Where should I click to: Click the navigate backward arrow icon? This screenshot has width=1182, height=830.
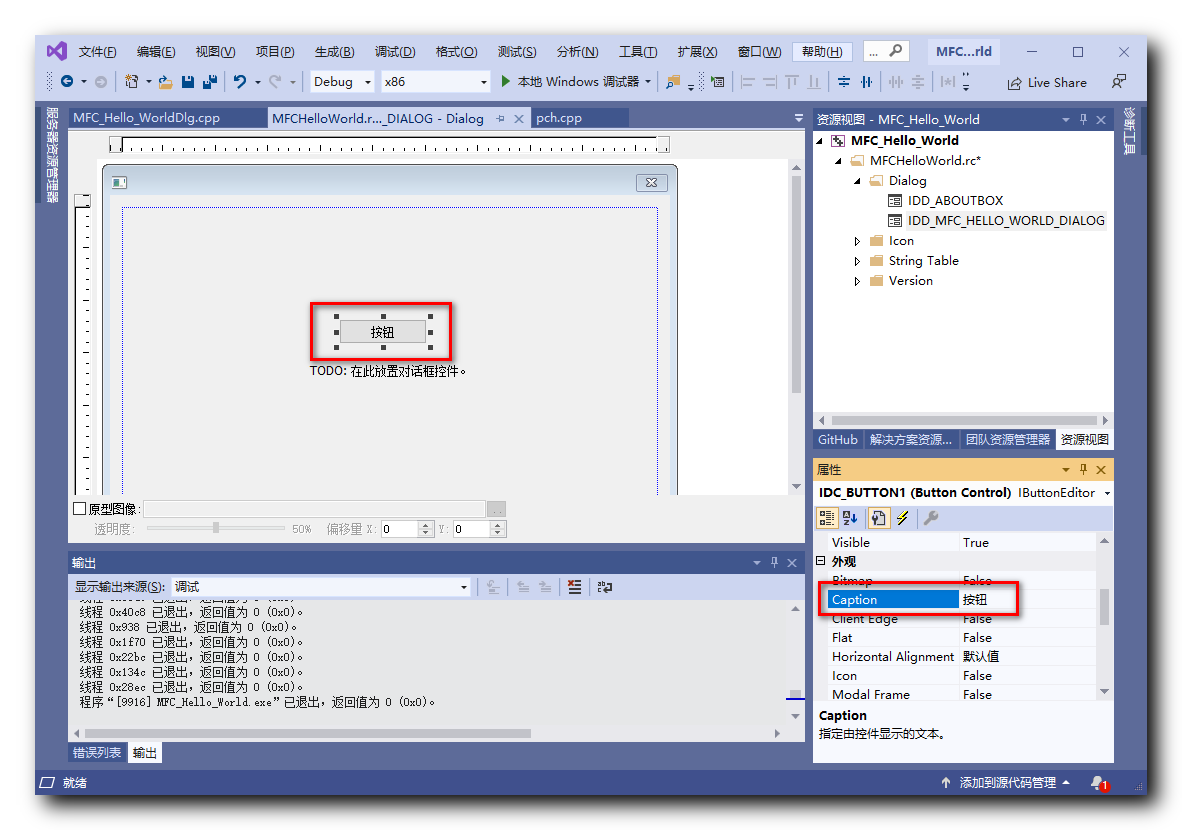(x=67, y=81)
